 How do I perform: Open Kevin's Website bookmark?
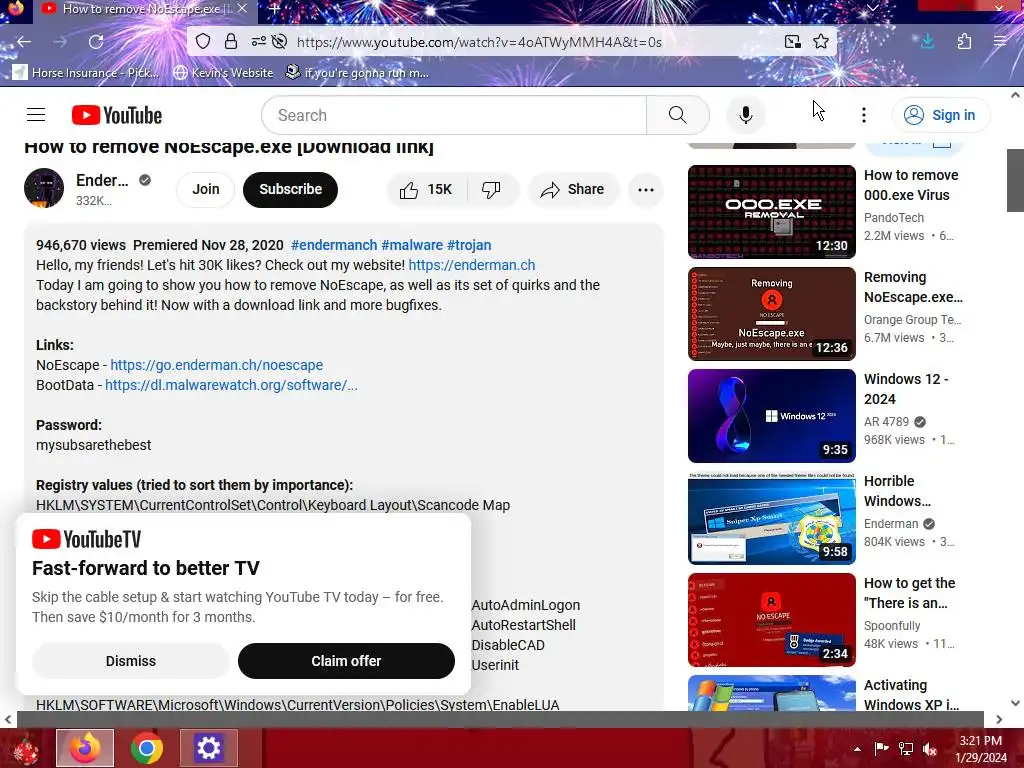223,72
